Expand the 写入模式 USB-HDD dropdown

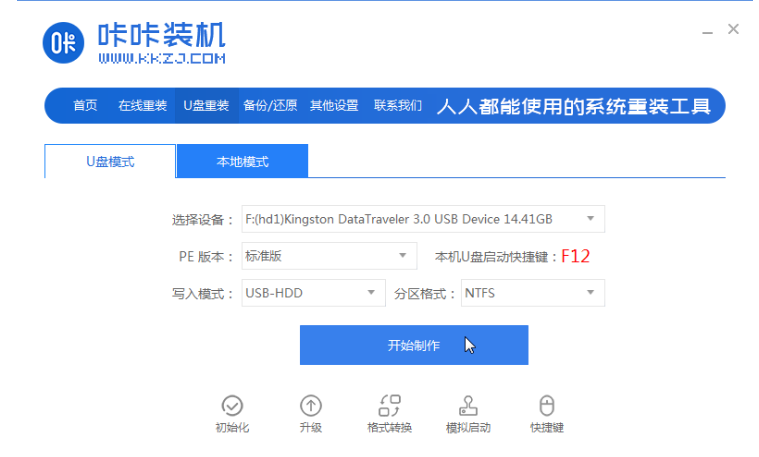pyautogui.click(x=371, y=293)
